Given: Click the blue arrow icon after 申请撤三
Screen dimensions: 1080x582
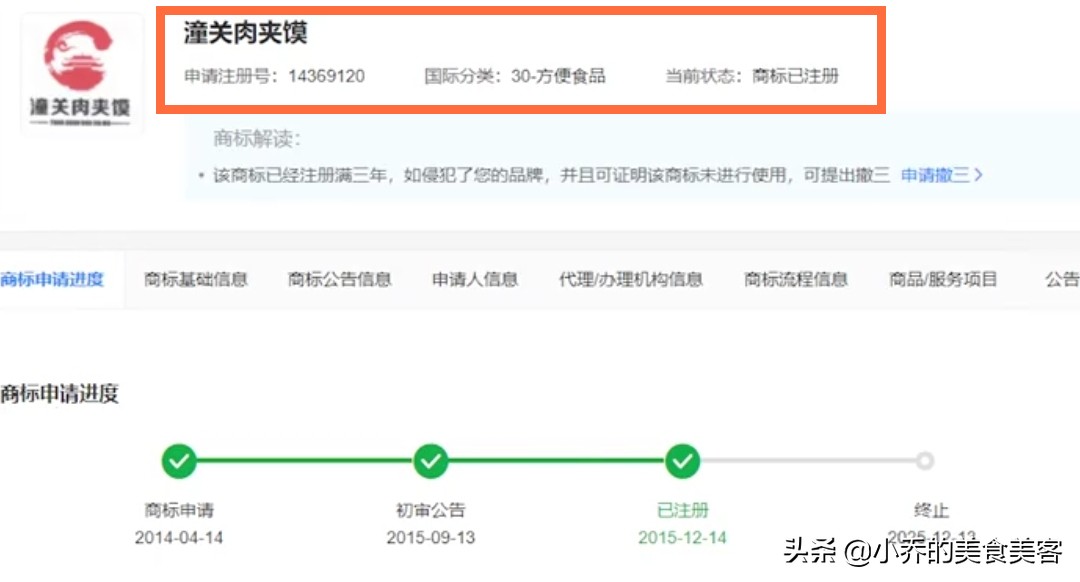Looking at the screenshot, I should [979, 174].
